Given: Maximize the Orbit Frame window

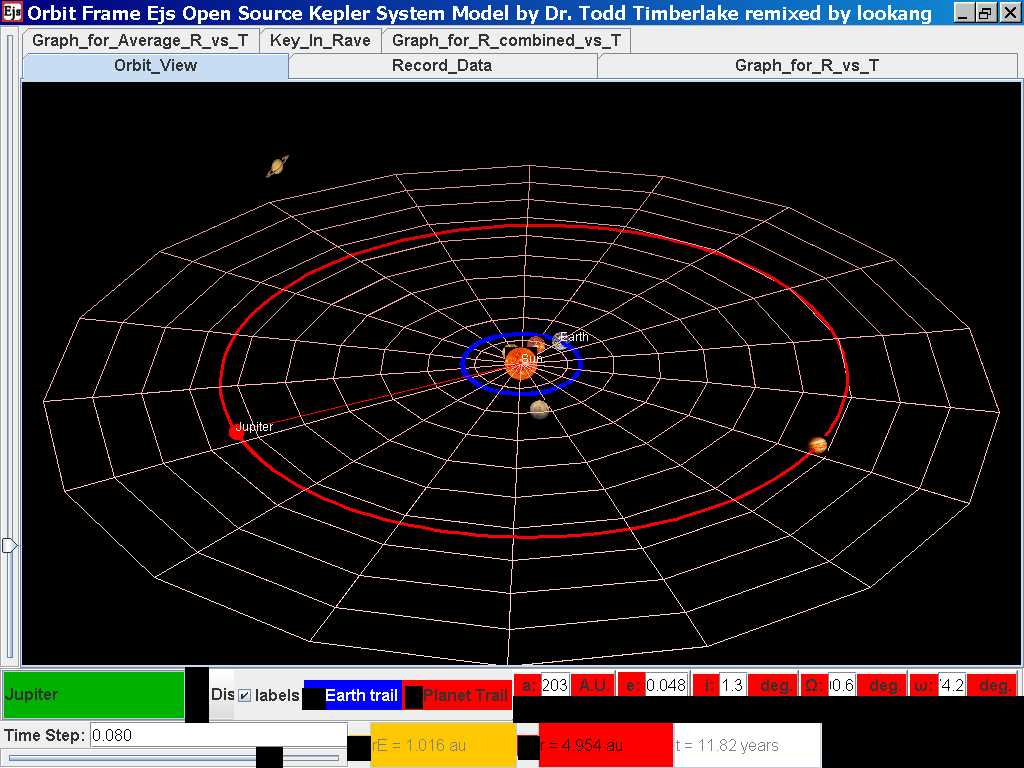Looking at the screenshot, I should tap(985, 12).
